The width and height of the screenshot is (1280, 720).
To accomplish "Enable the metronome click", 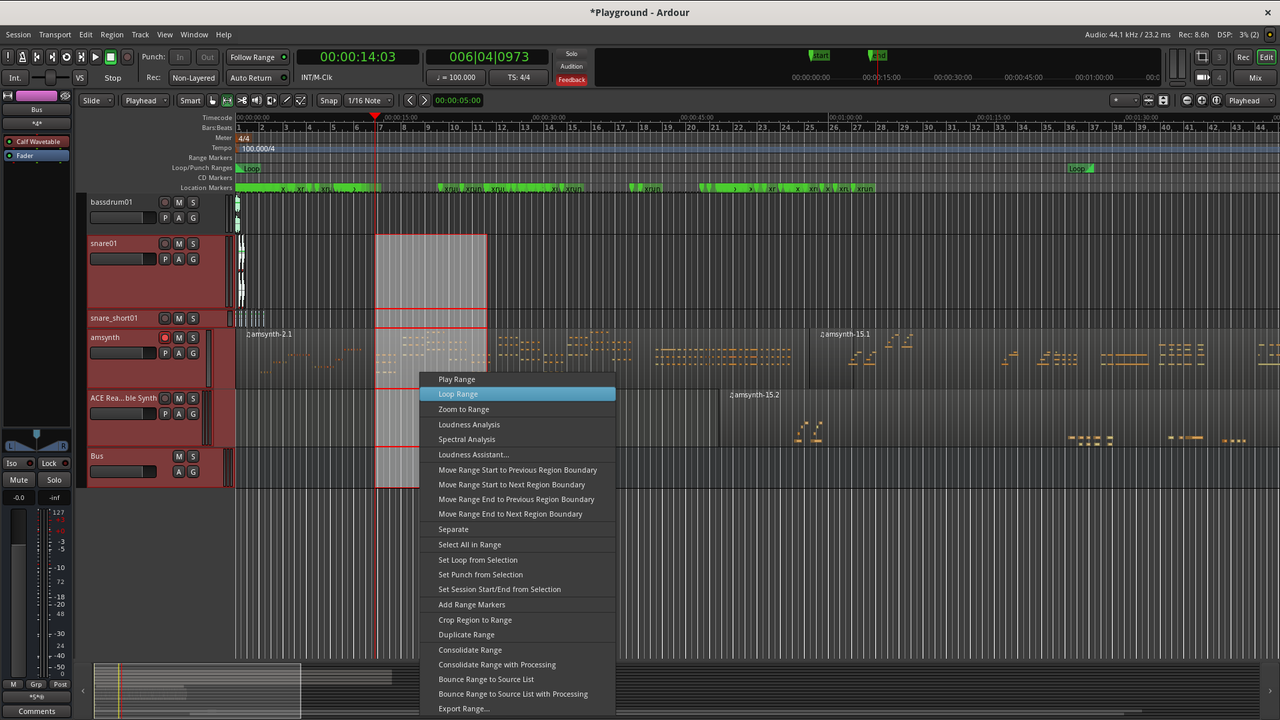I will click(23, 57).
